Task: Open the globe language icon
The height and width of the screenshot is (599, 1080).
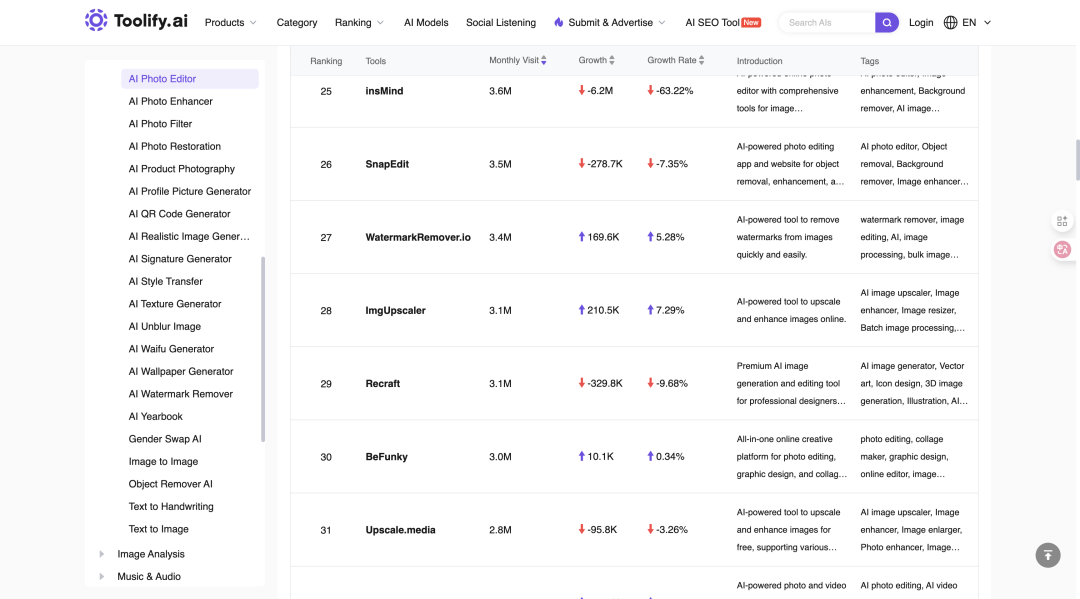Action: (x=951, y=23)
